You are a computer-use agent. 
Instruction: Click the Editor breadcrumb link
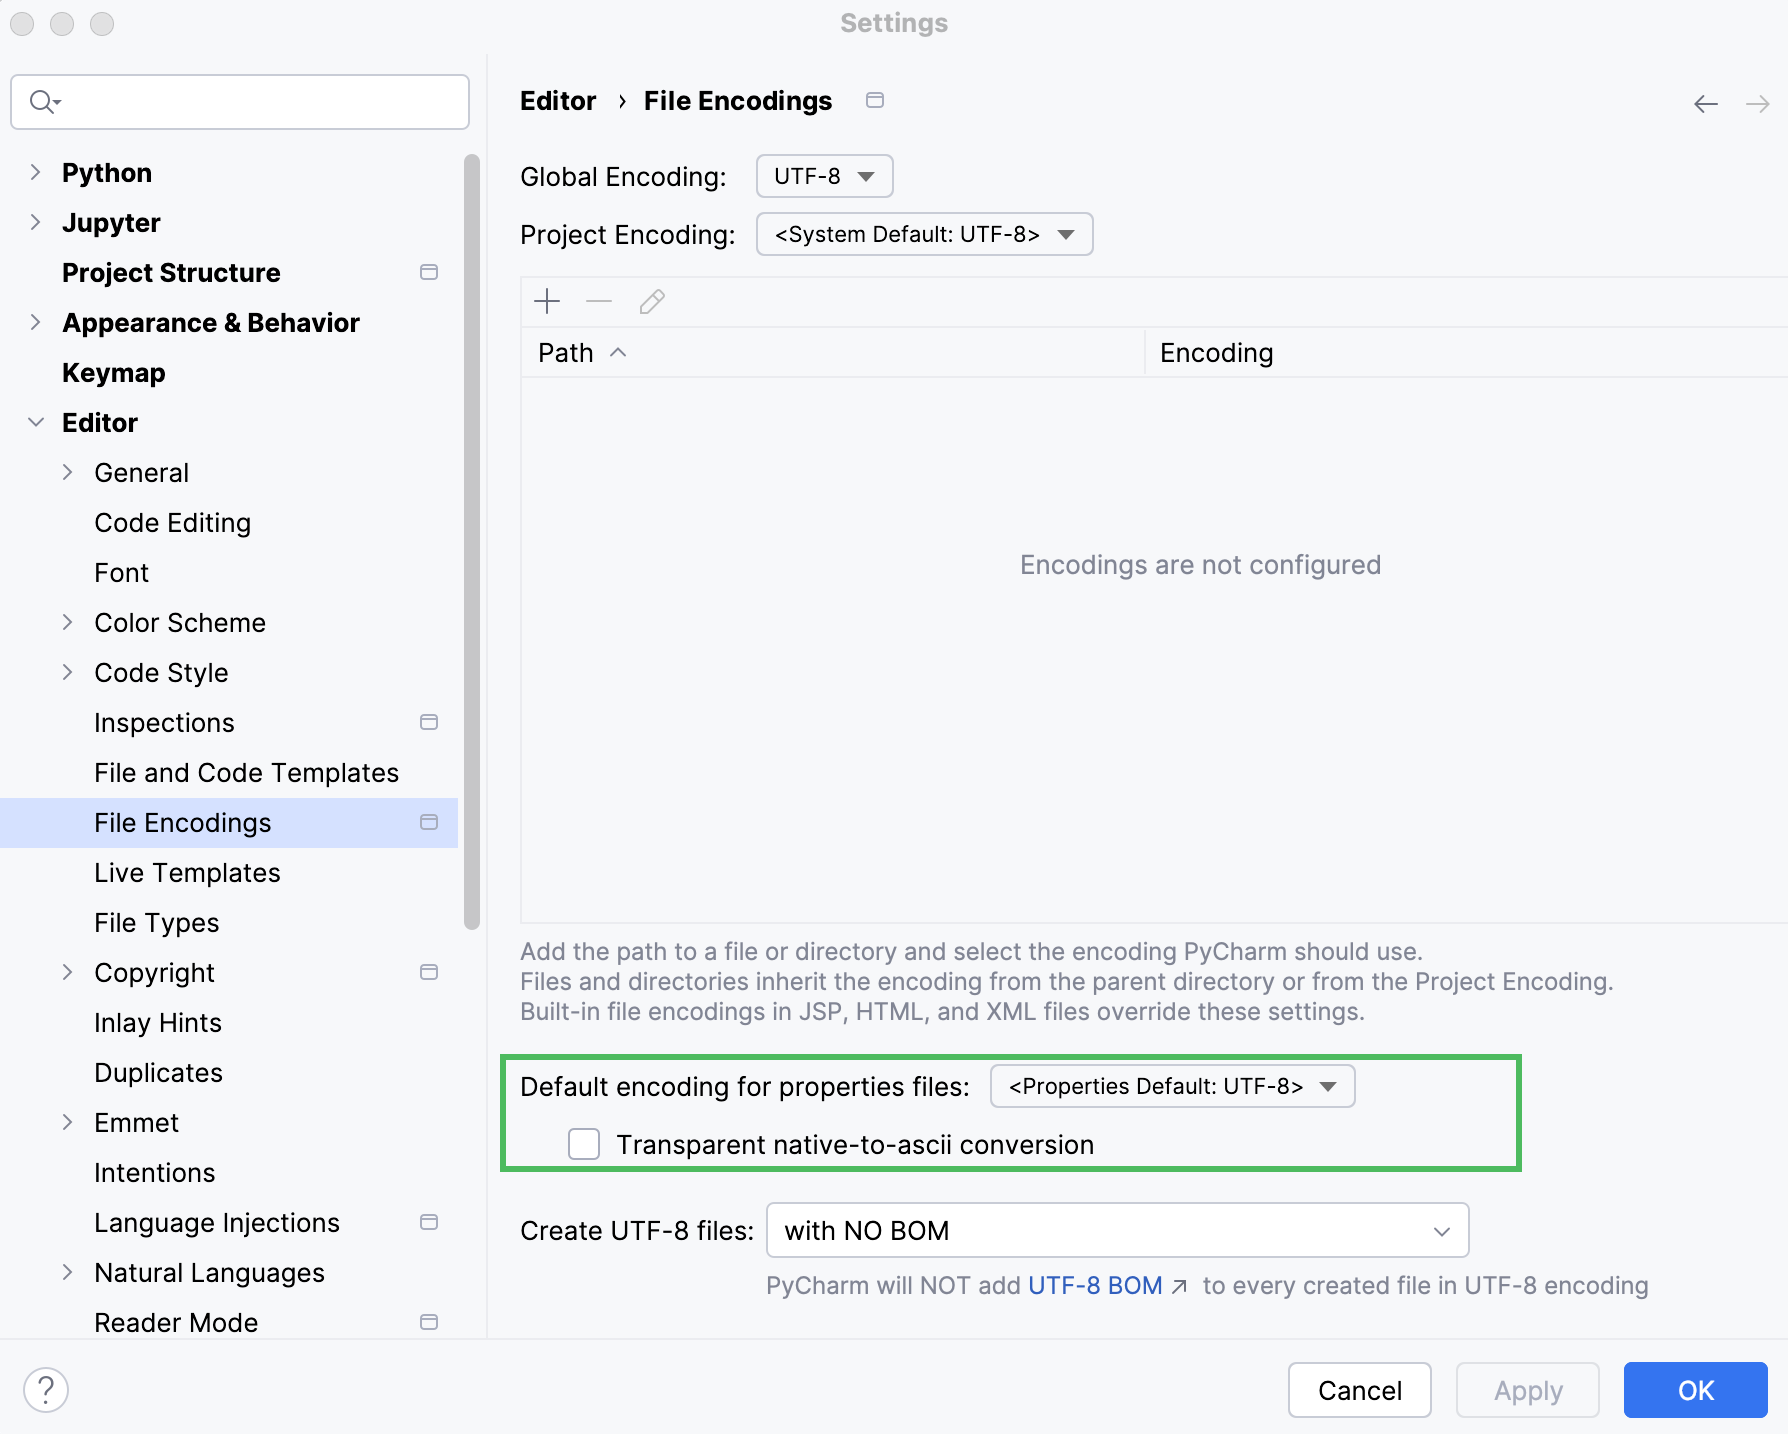coord(557,100)
